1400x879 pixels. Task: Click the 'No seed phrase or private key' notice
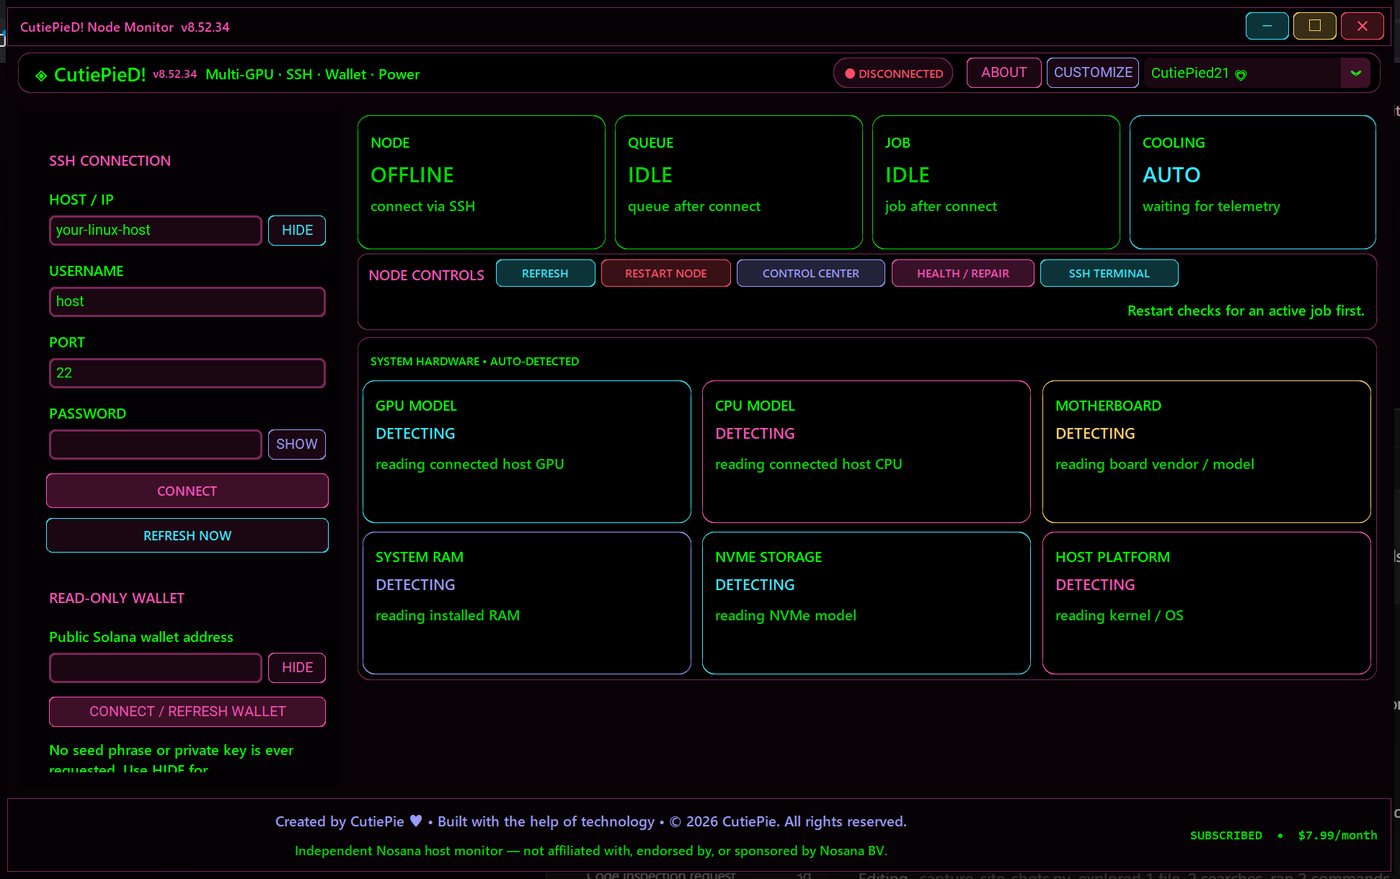(x=171, y=759)
